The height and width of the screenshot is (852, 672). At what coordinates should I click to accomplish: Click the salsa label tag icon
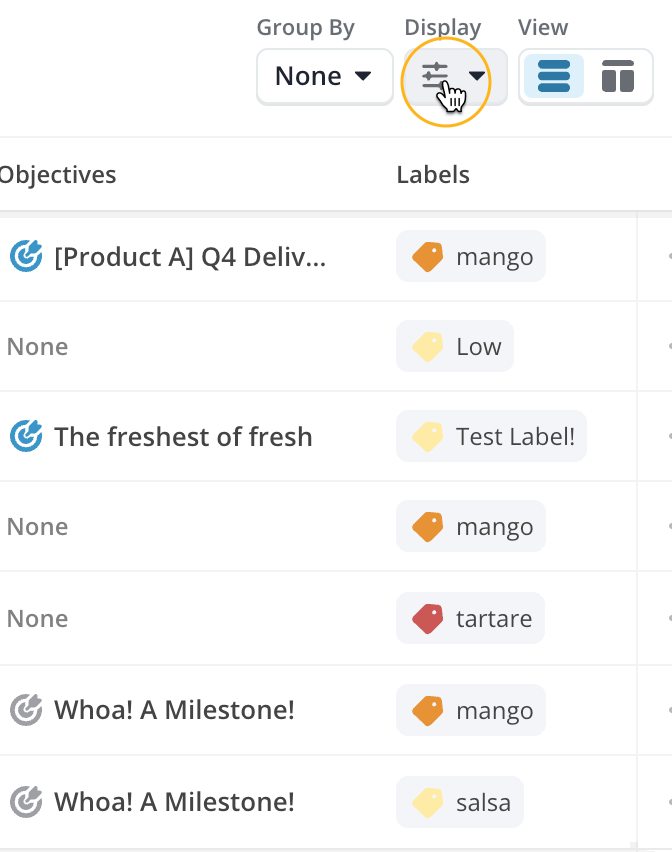tap(428, 803)
